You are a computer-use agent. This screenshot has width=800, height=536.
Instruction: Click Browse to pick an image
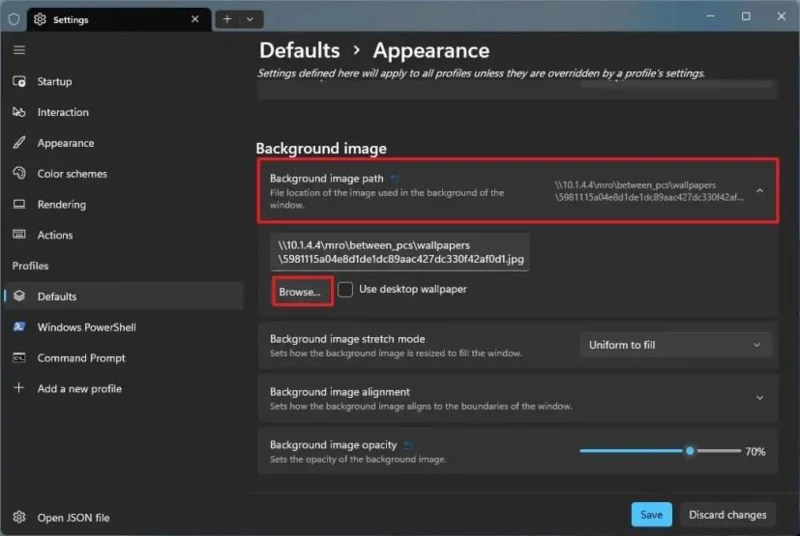(x=303, y=291)
